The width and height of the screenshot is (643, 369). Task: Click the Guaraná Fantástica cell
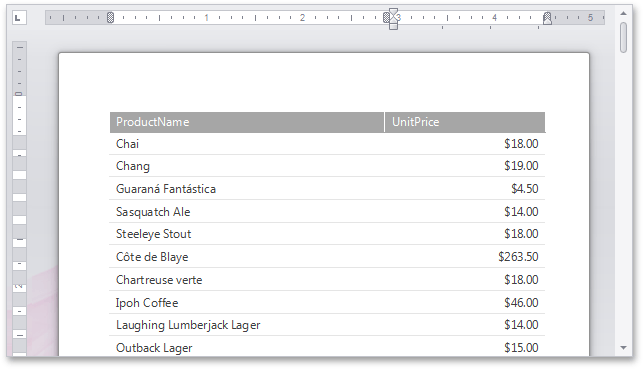[x=247, y=189]
